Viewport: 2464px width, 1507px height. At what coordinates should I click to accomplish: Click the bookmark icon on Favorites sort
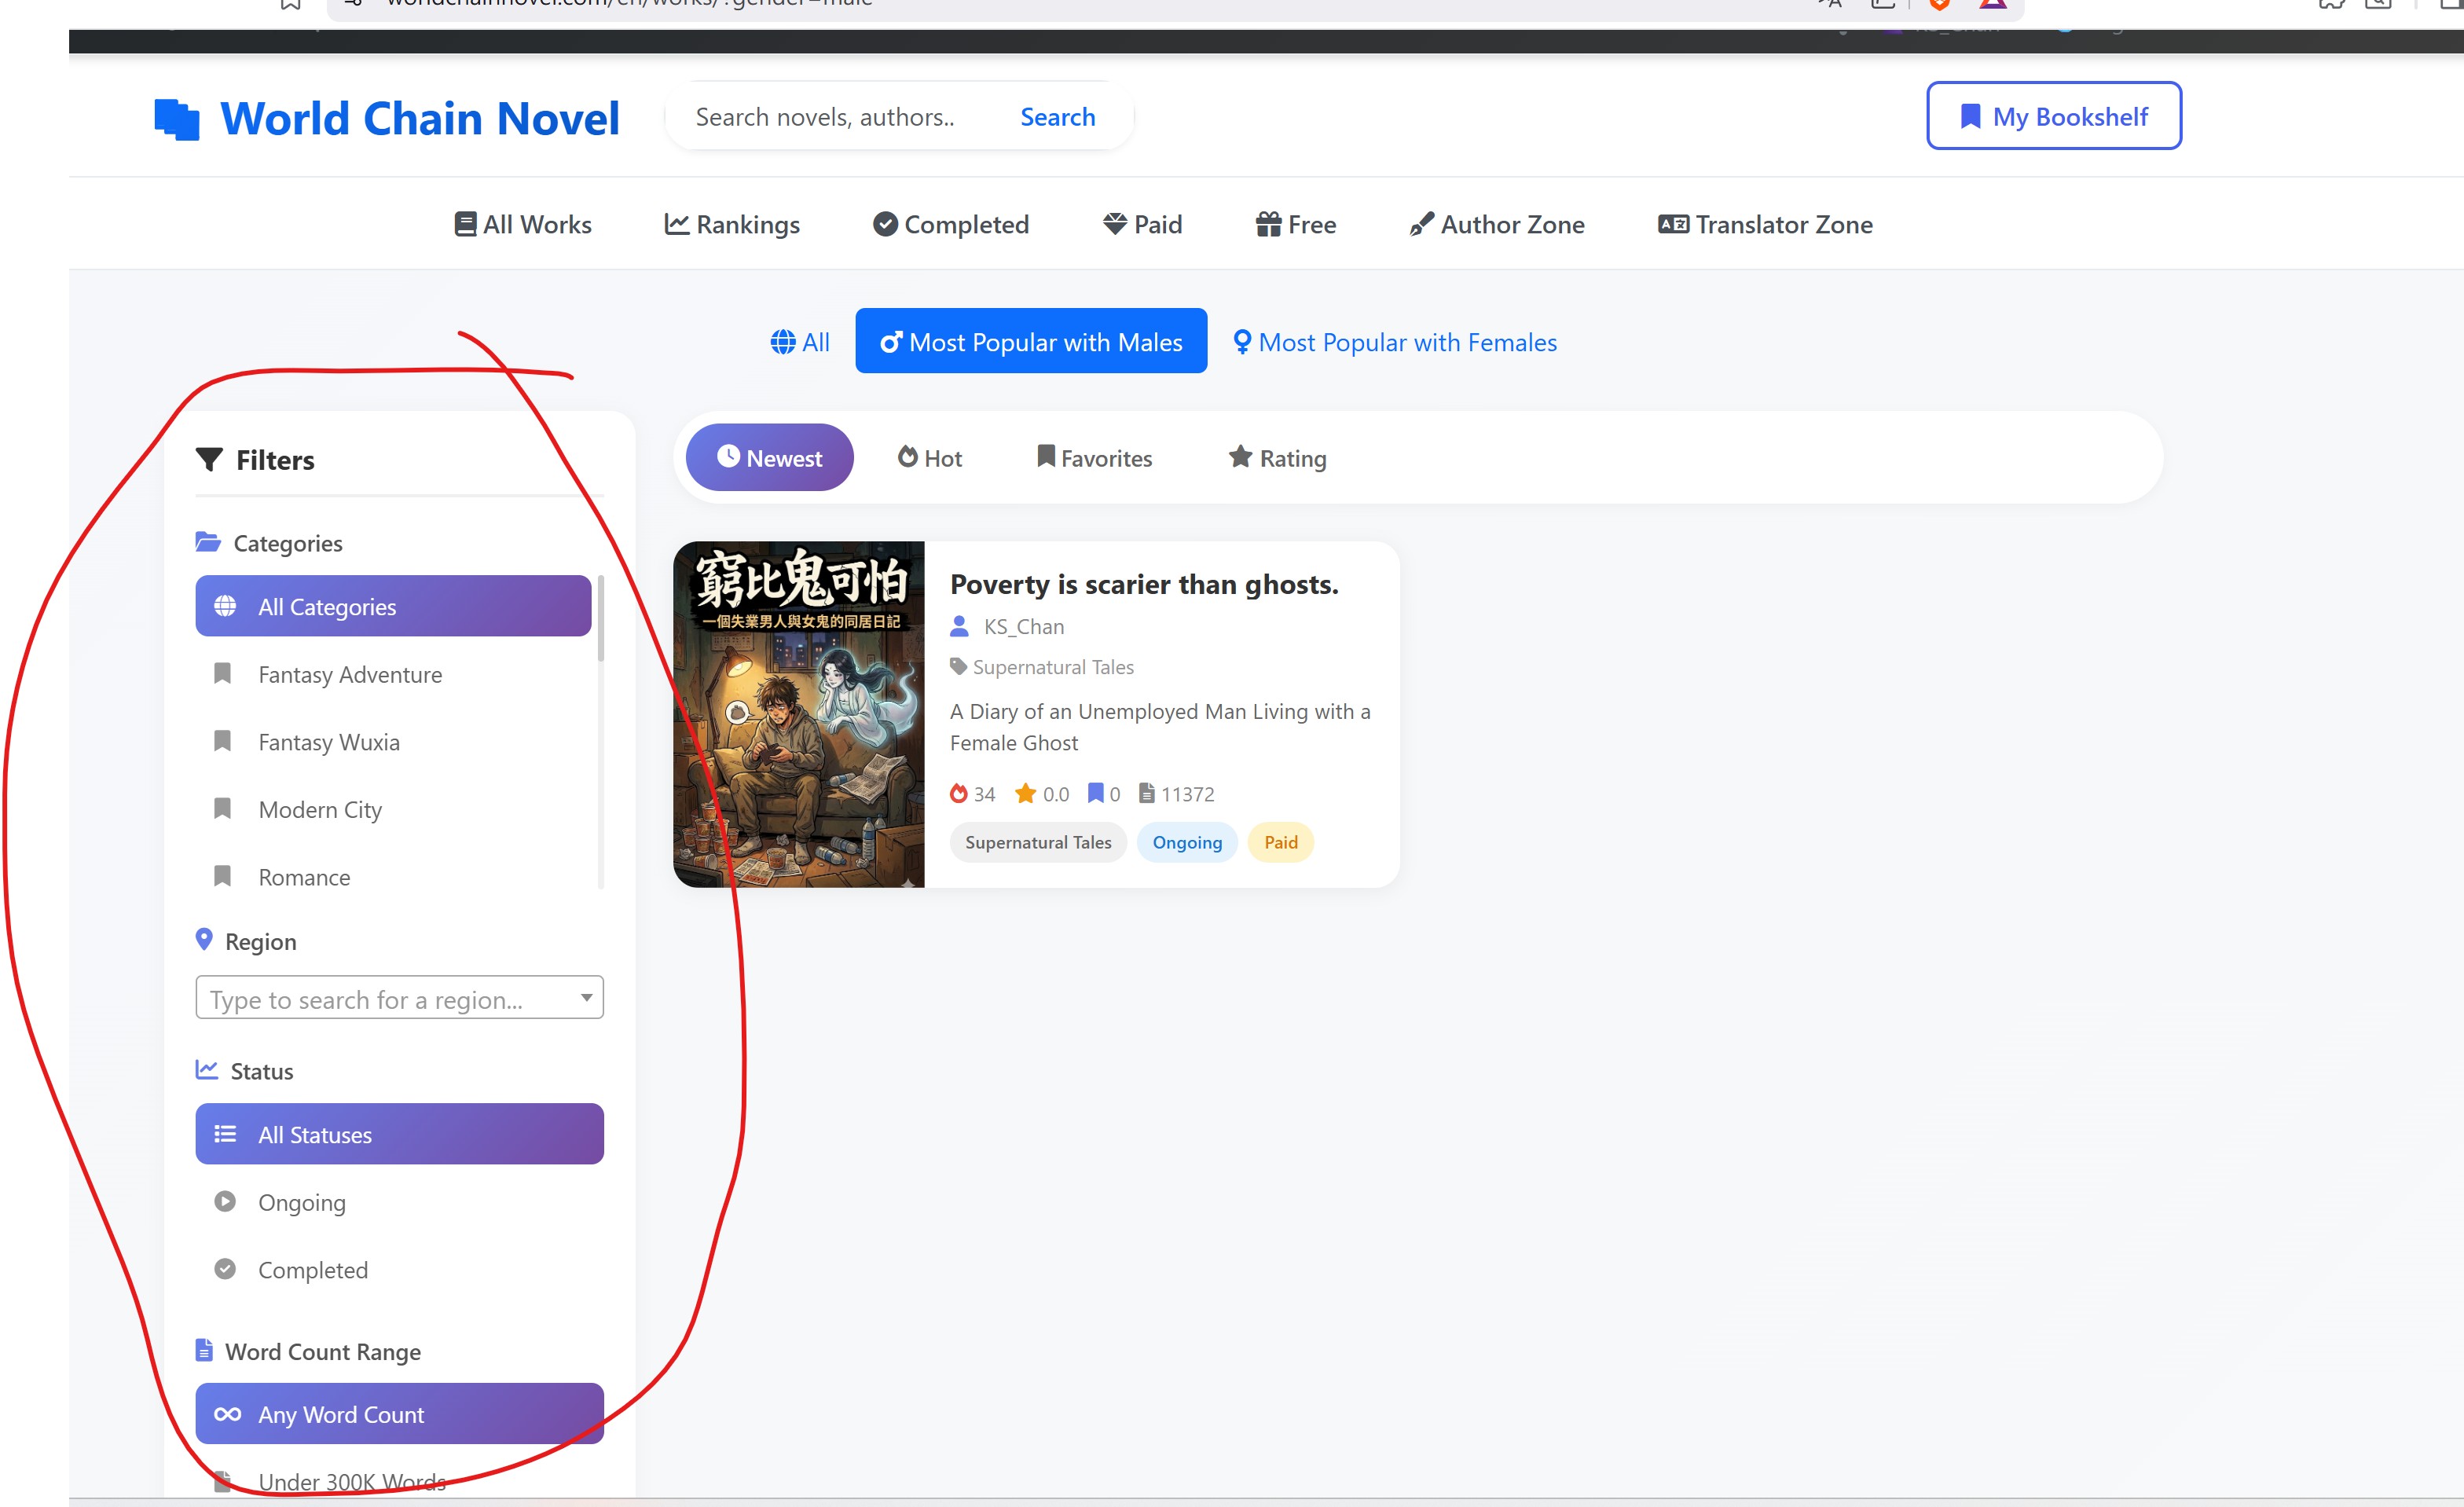[1046, 457]
